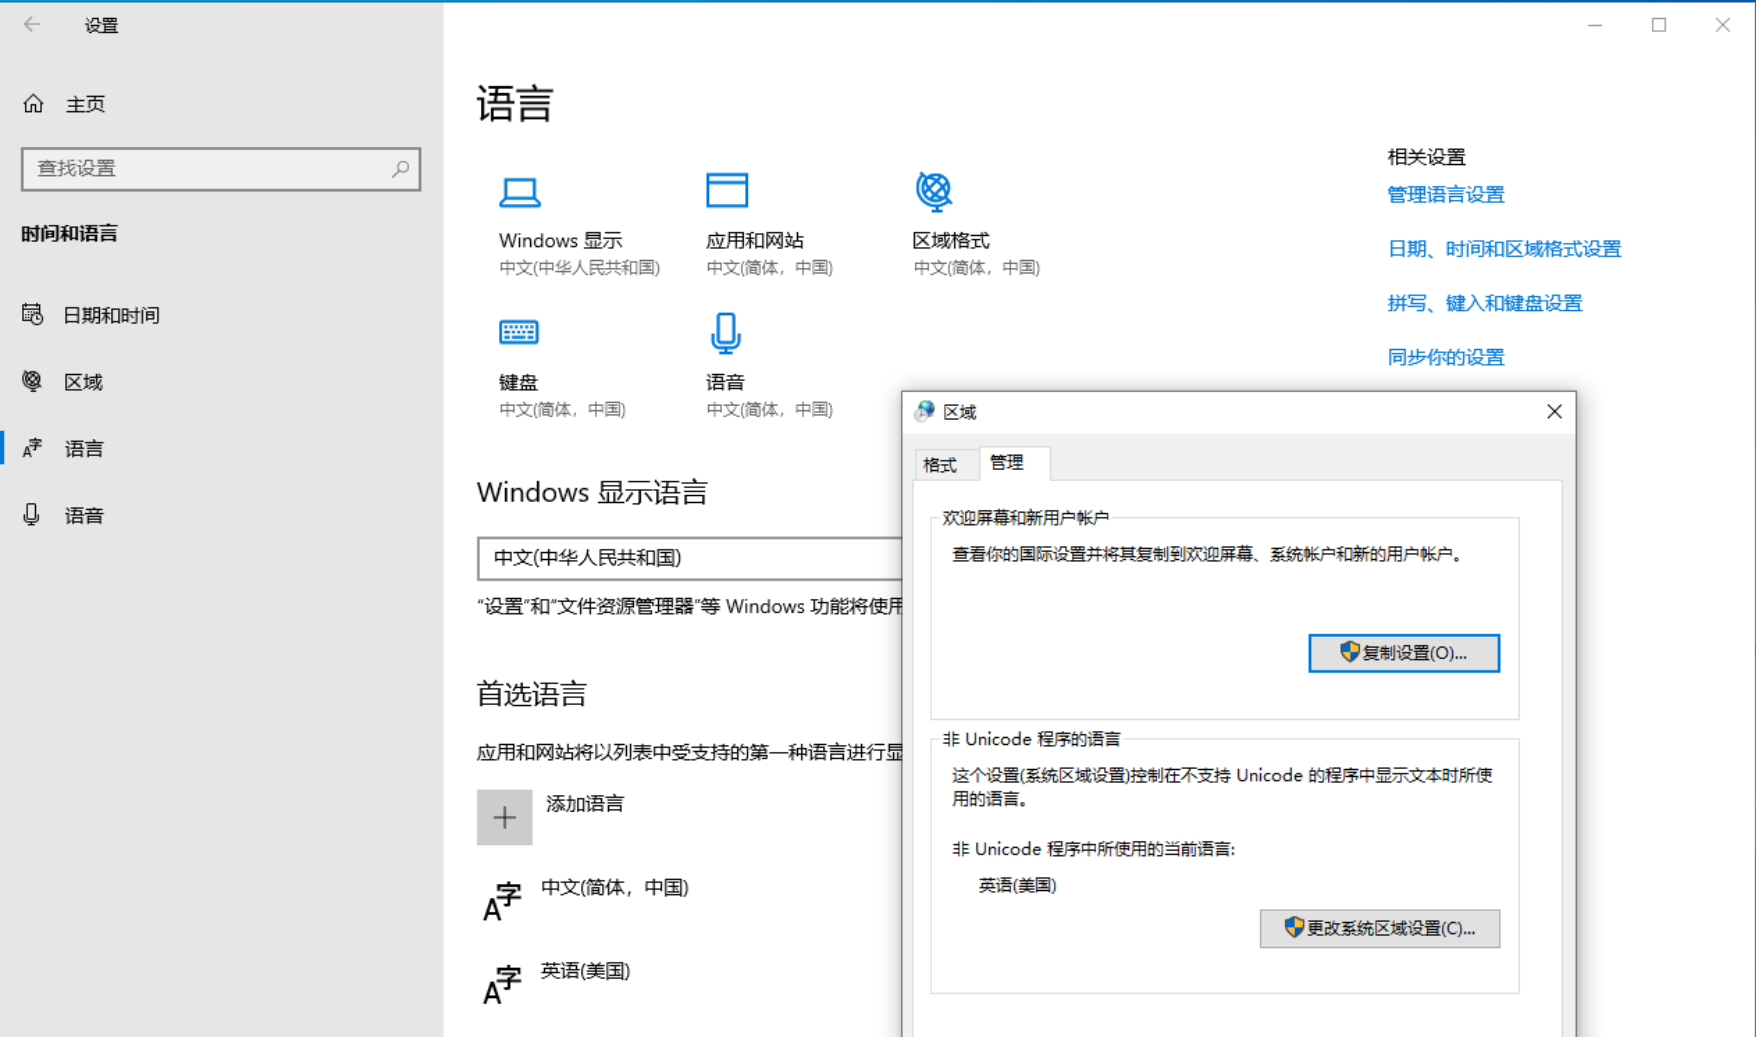
Task: Click the 添加语言 label
Action: tap(585, 803)
